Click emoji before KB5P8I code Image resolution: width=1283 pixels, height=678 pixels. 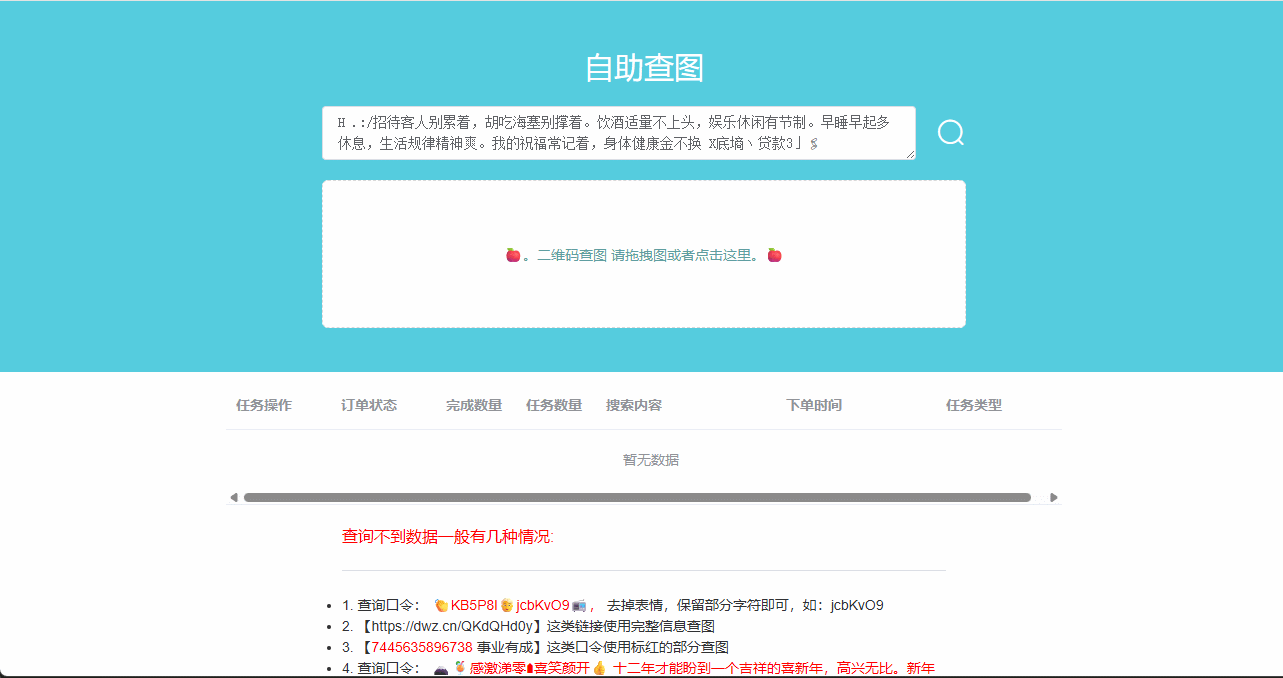pos(441,605)
